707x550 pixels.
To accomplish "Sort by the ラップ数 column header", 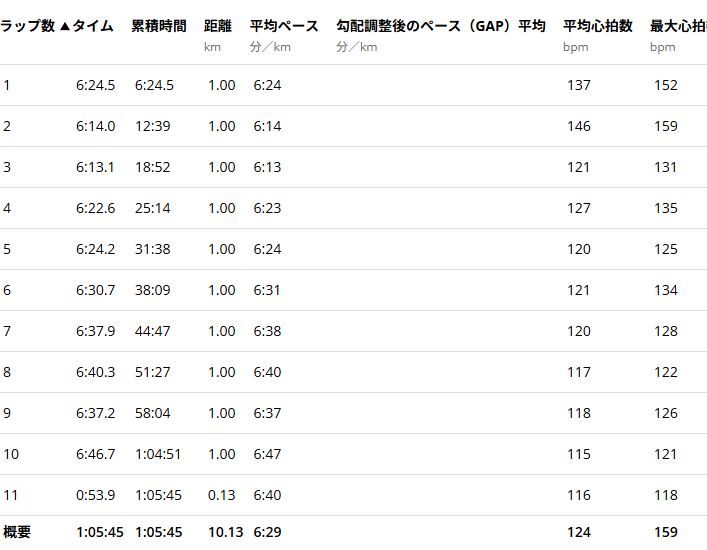I will (x=28, y=26).
